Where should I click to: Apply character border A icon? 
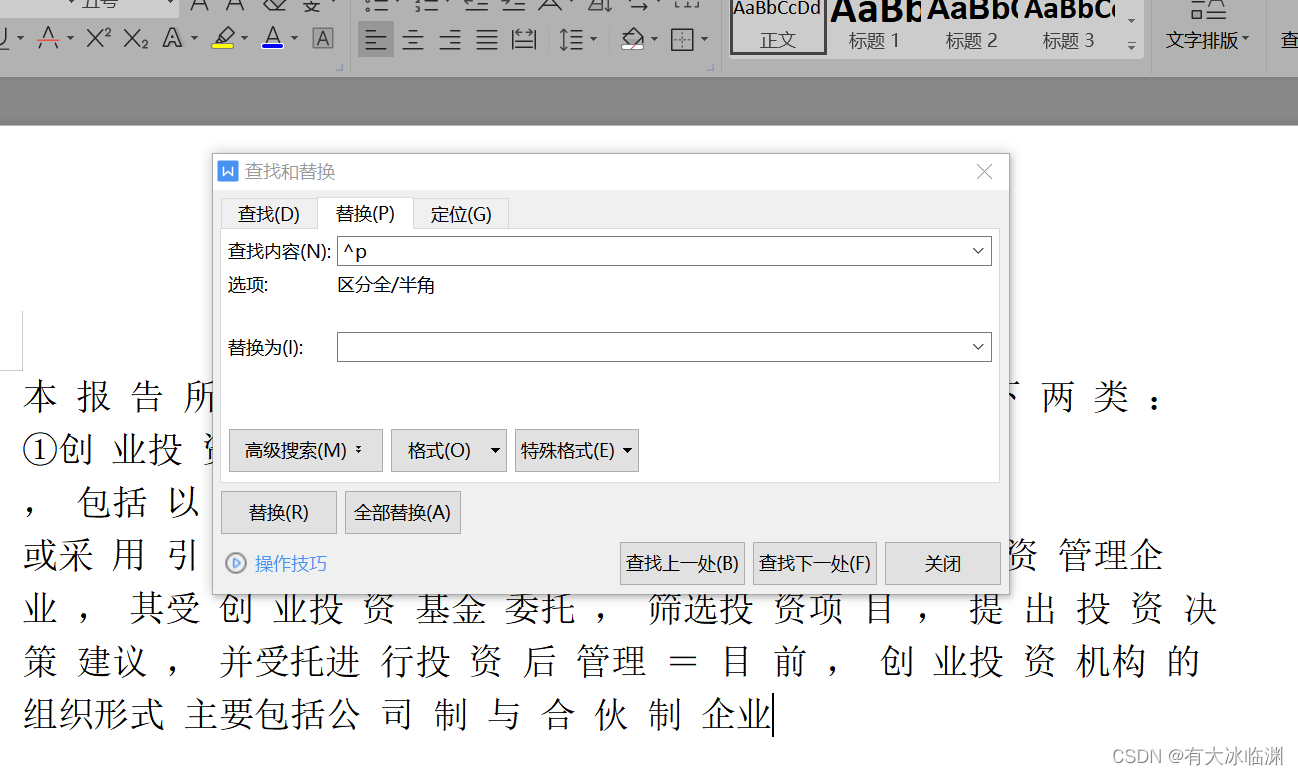323,39
